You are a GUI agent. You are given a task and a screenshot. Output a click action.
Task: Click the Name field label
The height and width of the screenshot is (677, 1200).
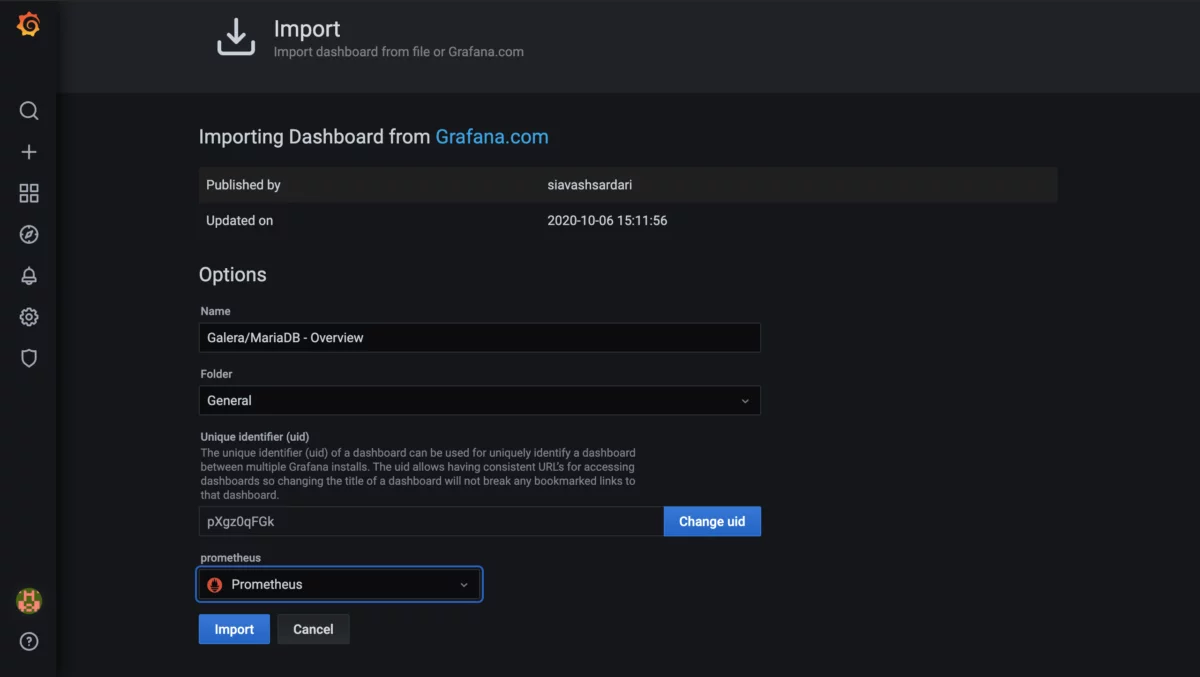[215, 311]
